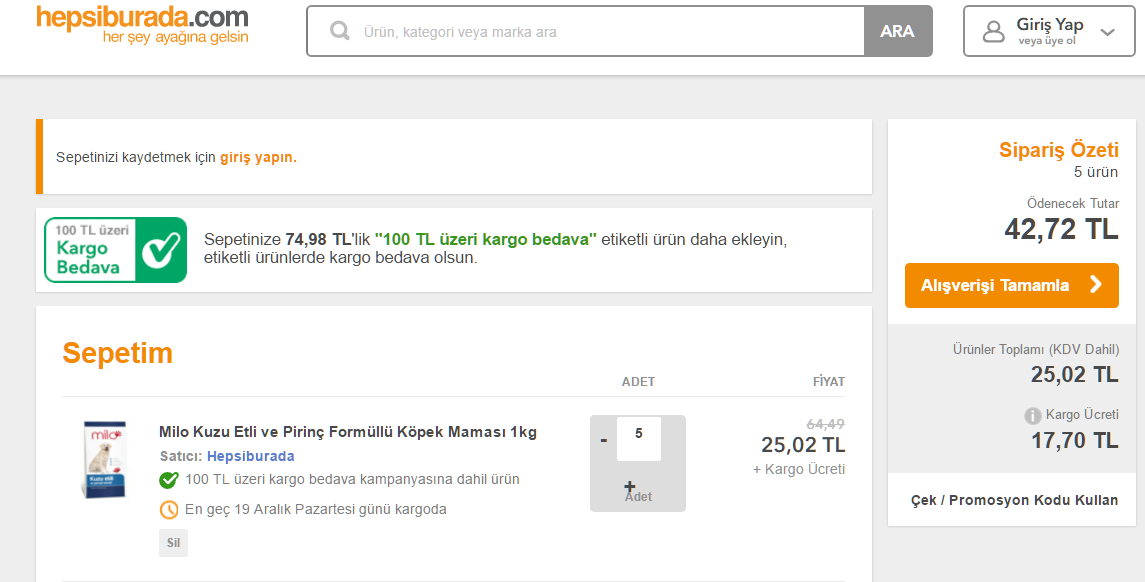Click the Alışverişi Tamamla checkout button
The image size is (1145, 582).
tap(1011, 286)
